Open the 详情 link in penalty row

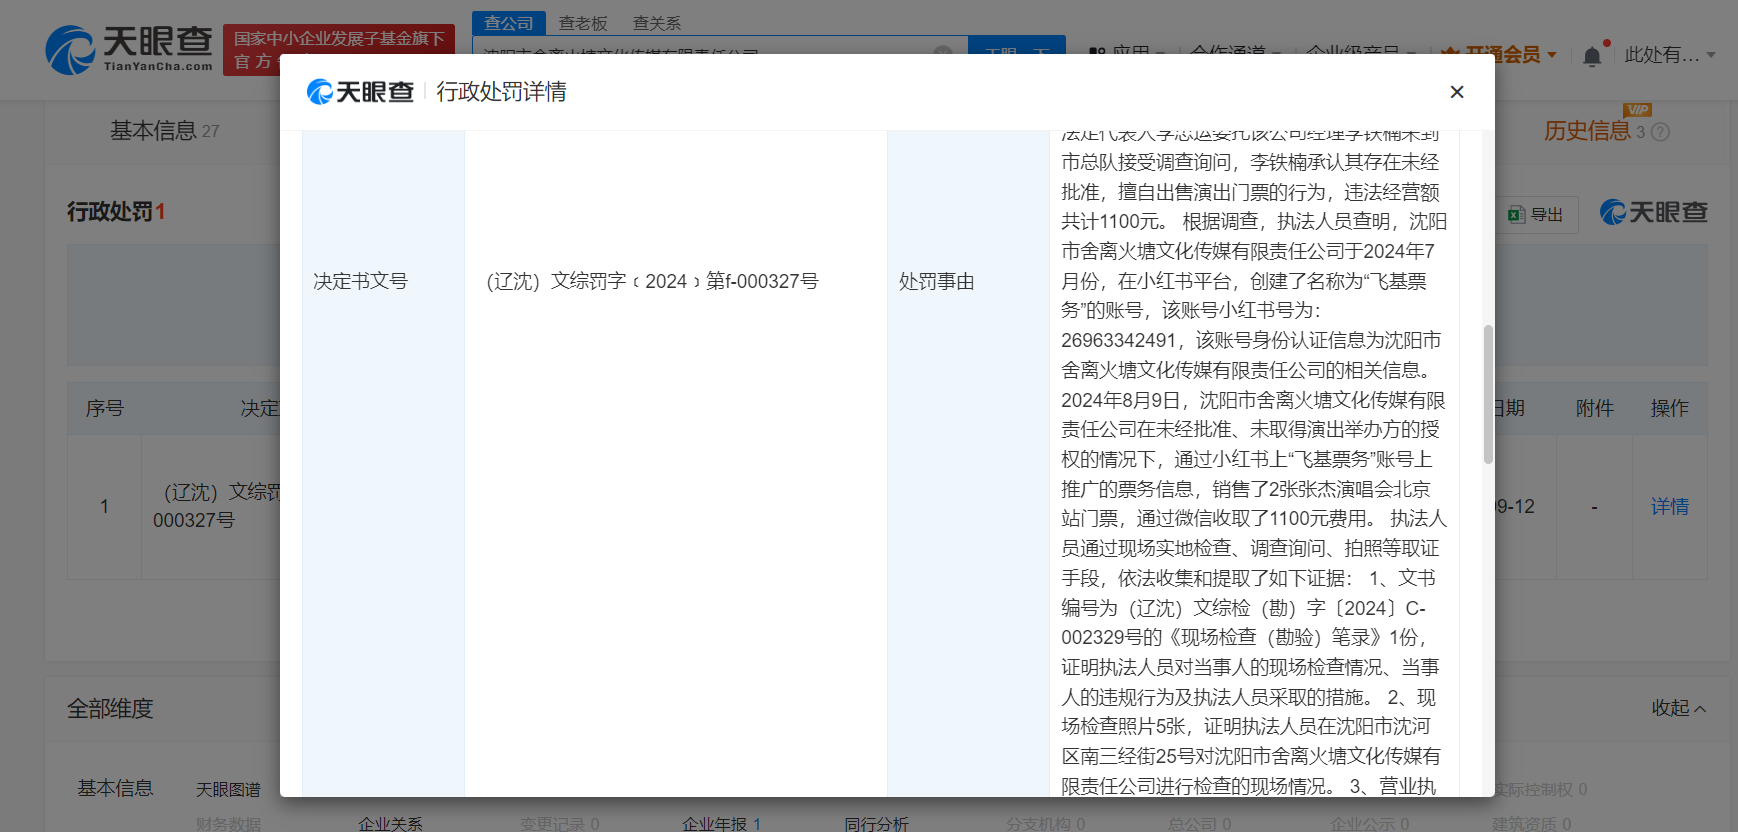pyautogui.click(x=1669, y=507)
